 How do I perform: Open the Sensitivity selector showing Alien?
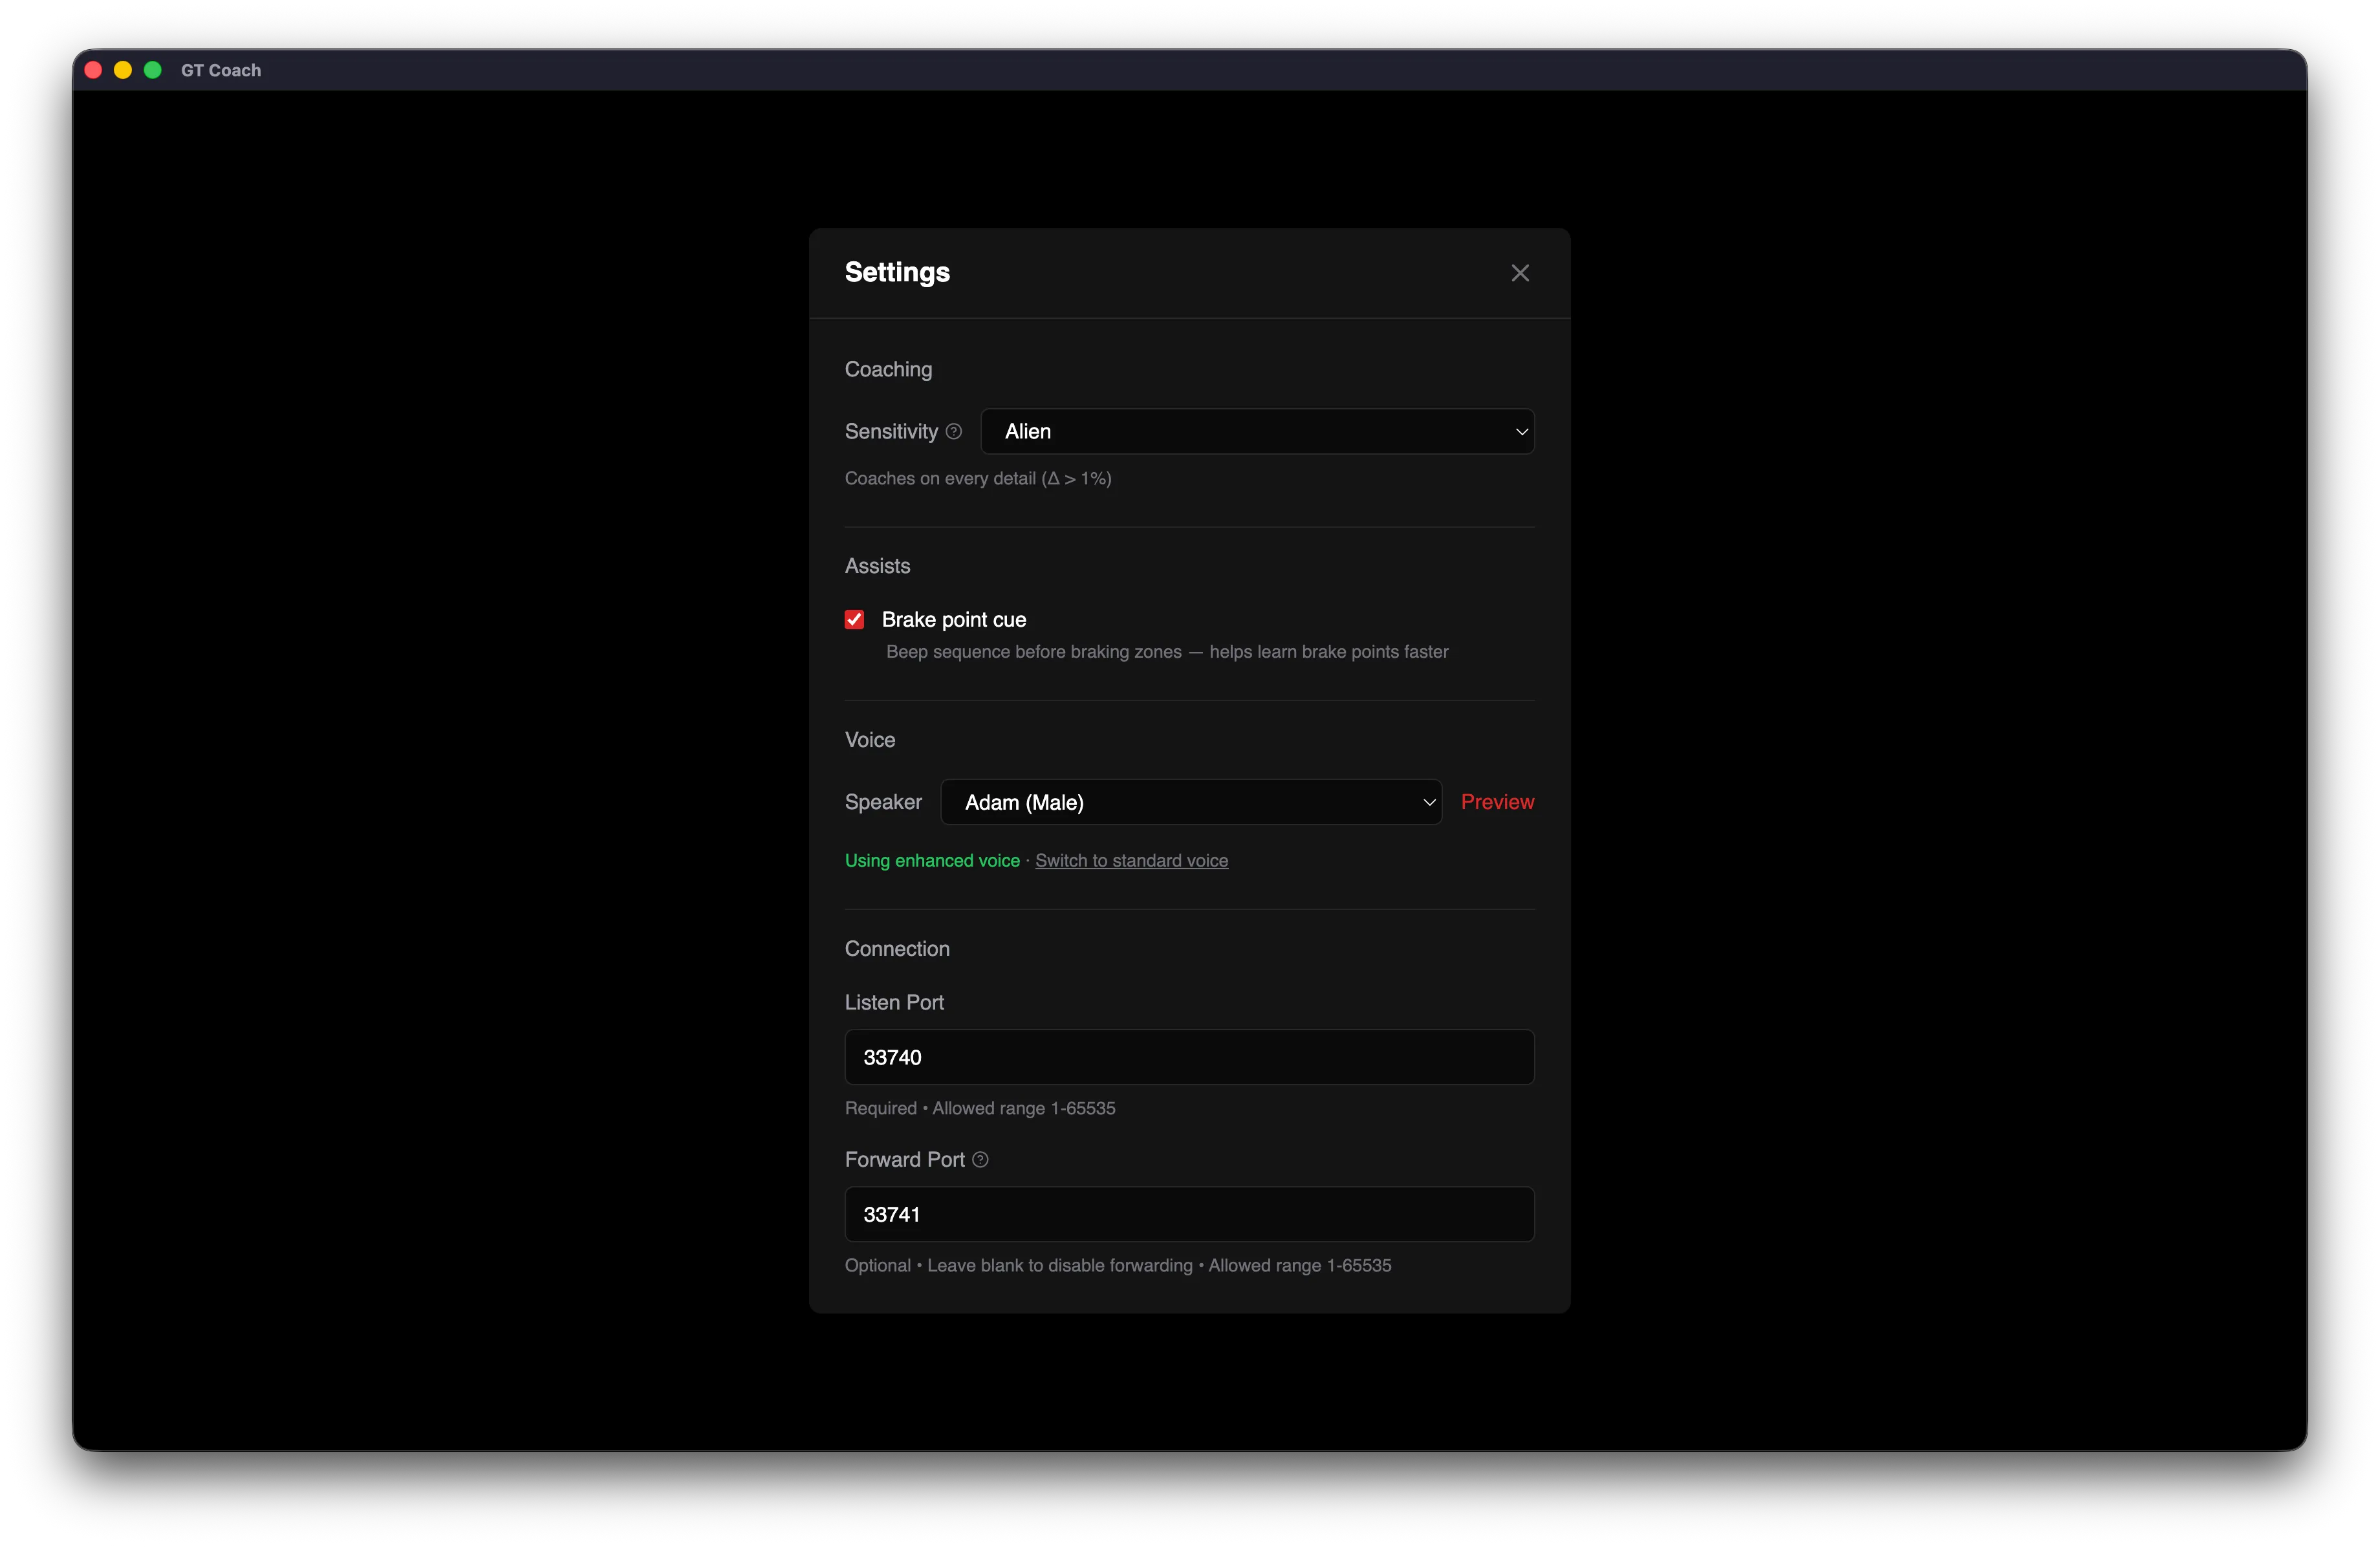(x=1258, y=431)
